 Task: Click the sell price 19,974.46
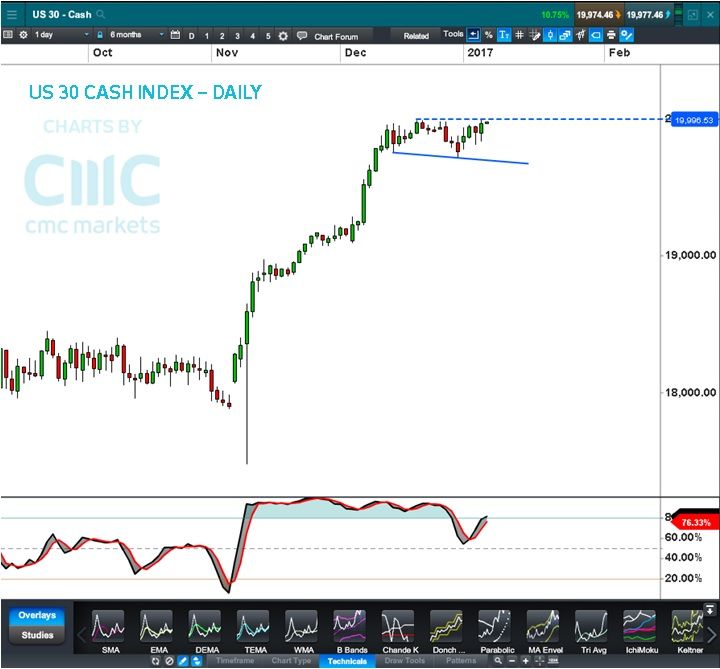(598, 15)
